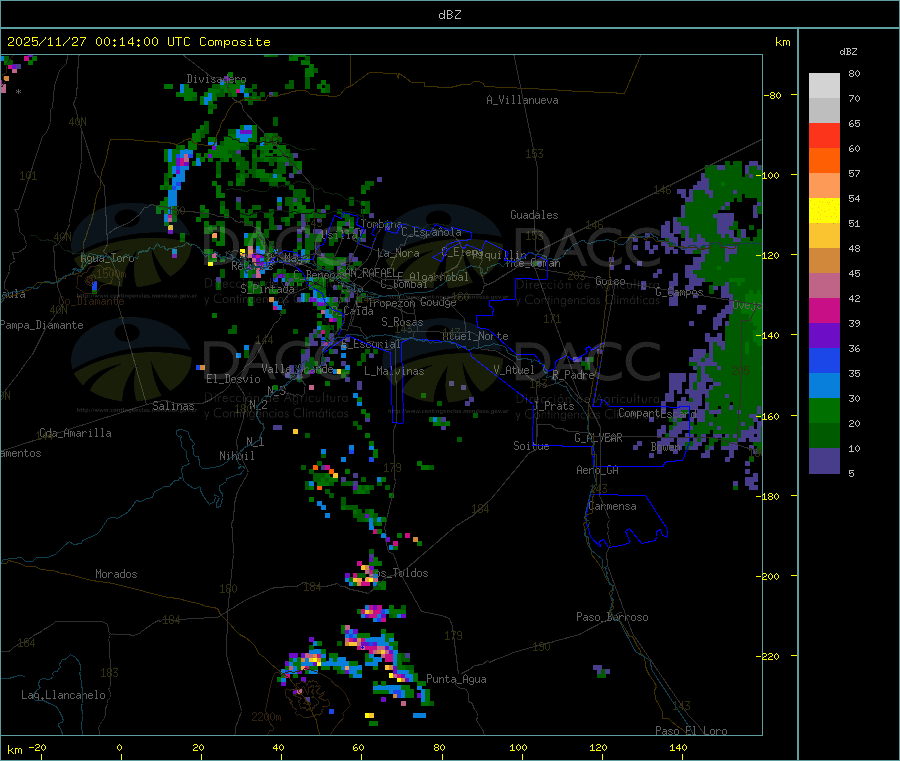
Task: Click the dBZ title at the top
Action: (449, 15)
